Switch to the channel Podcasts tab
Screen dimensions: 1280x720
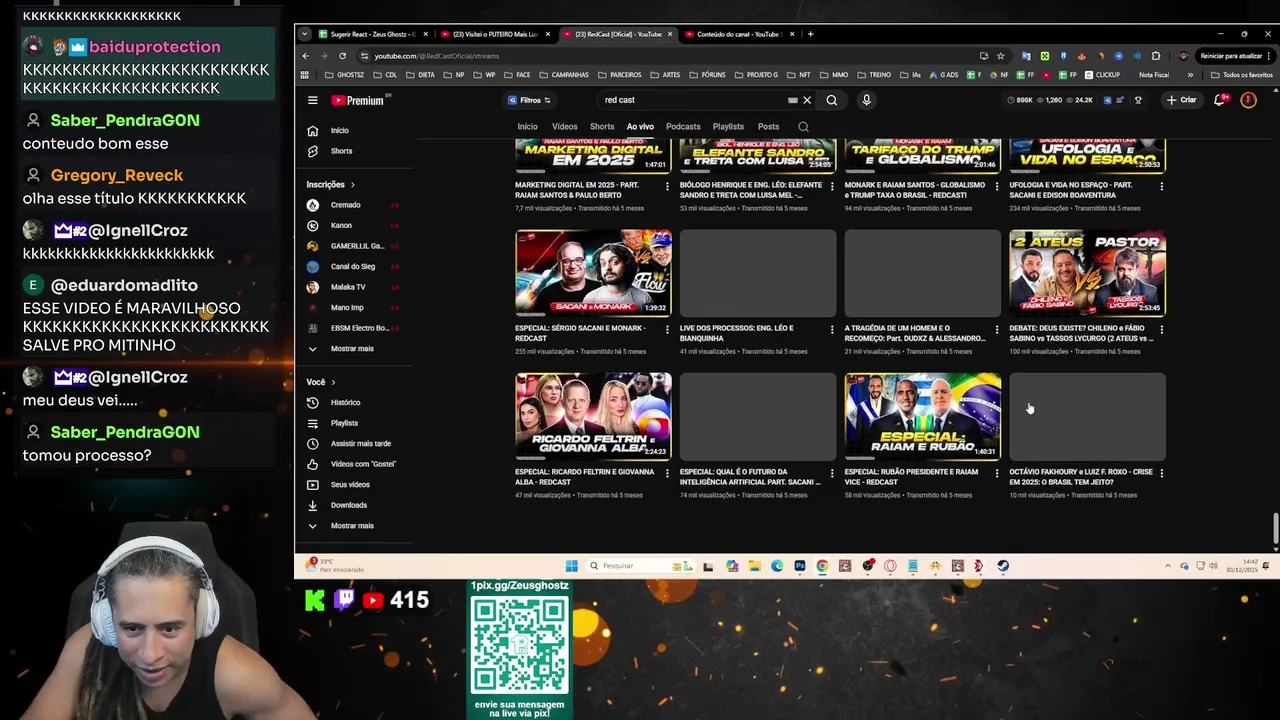pyautogui.click(x=683, y=127)
